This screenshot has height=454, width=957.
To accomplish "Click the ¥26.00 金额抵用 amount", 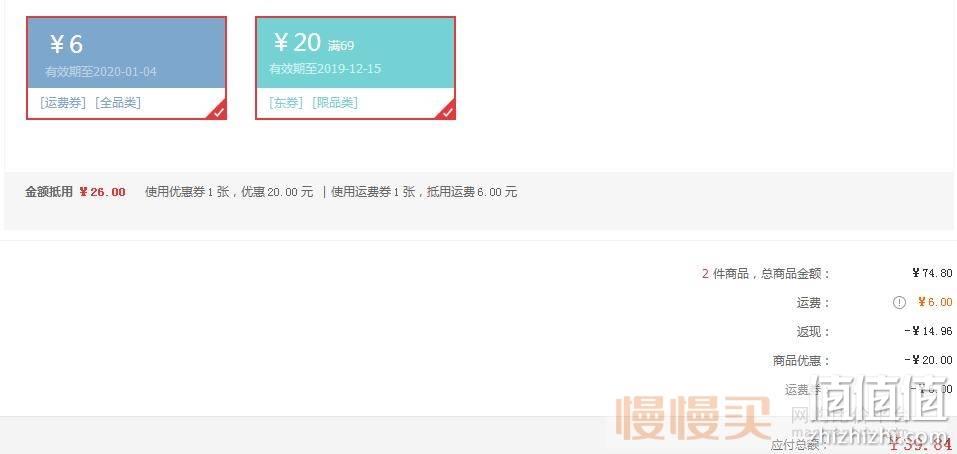I will point(103,192).
